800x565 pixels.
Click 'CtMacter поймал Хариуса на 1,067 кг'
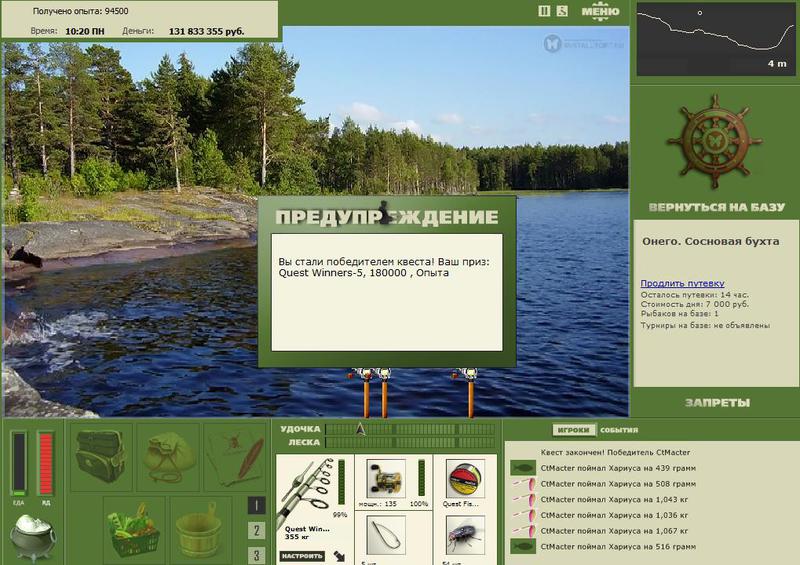614,531
